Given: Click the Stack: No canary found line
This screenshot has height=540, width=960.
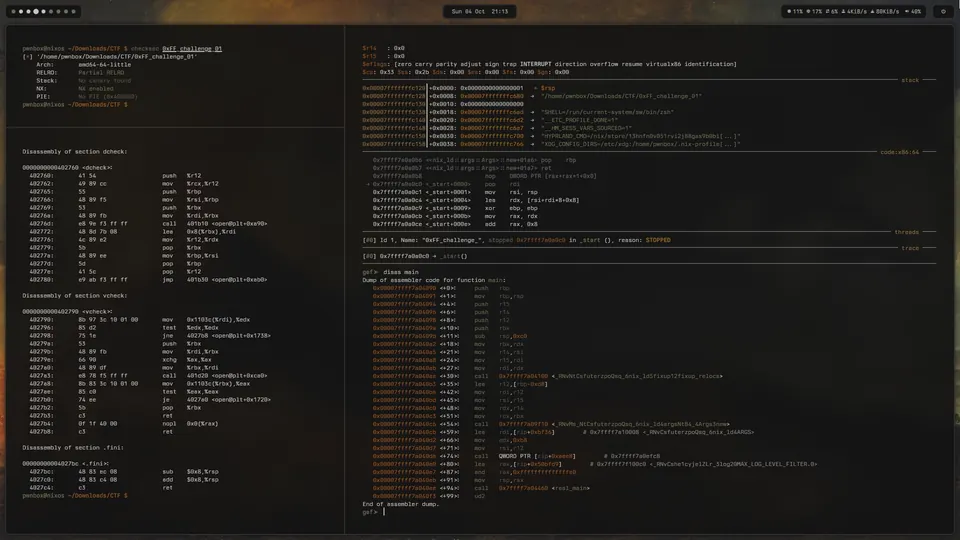Looking at the screenshot, I should coord(83,80).
